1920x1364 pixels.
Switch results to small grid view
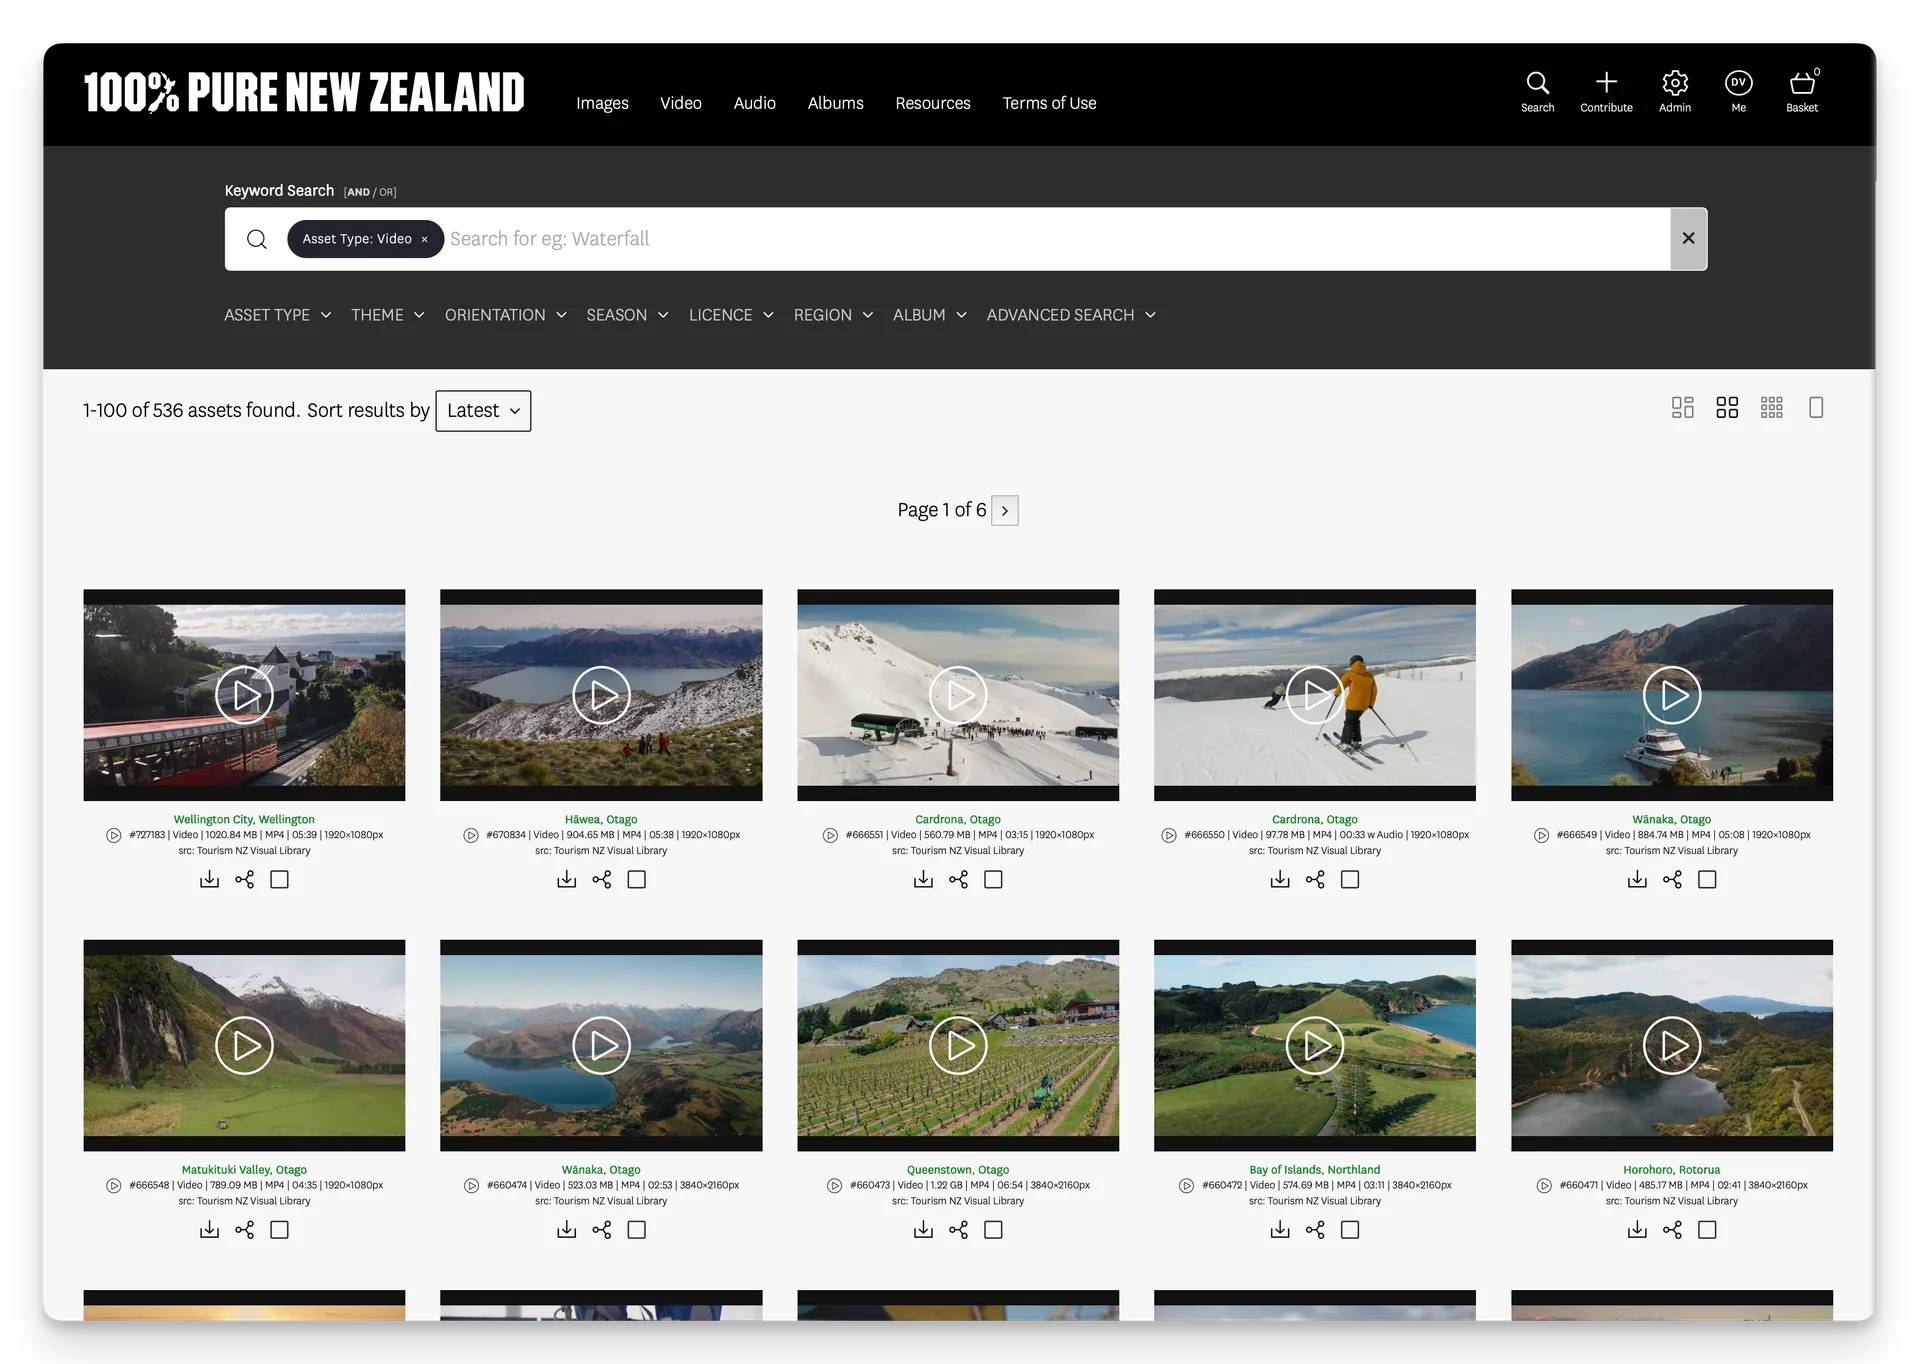coord(1771,407)
